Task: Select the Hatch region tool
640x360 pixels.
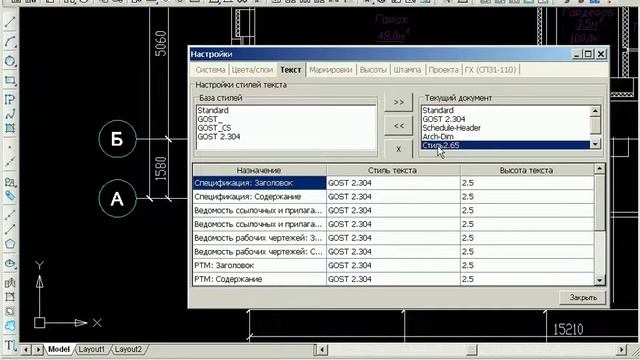Action: pyautogui.click(x=10, y=129)
